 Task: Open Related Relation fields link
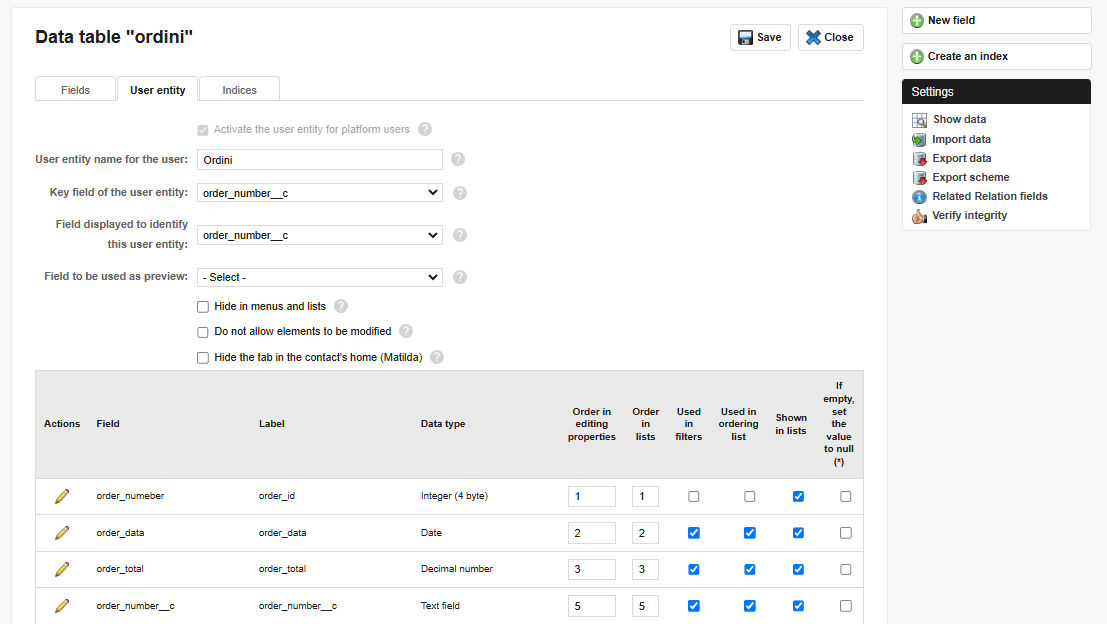tap(990, 196)
